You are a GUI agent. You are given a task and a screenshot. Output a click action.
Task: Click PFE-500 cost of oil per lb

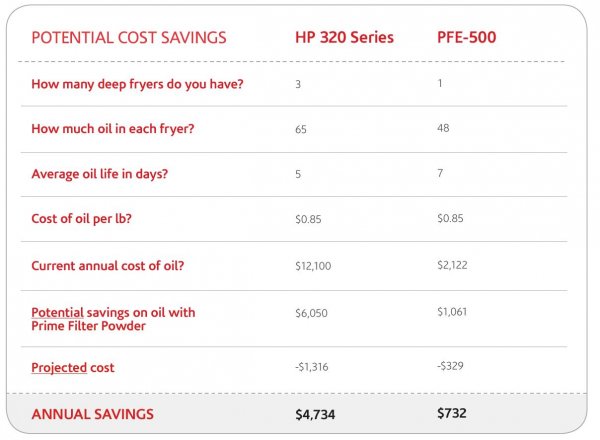coord(451,220)
